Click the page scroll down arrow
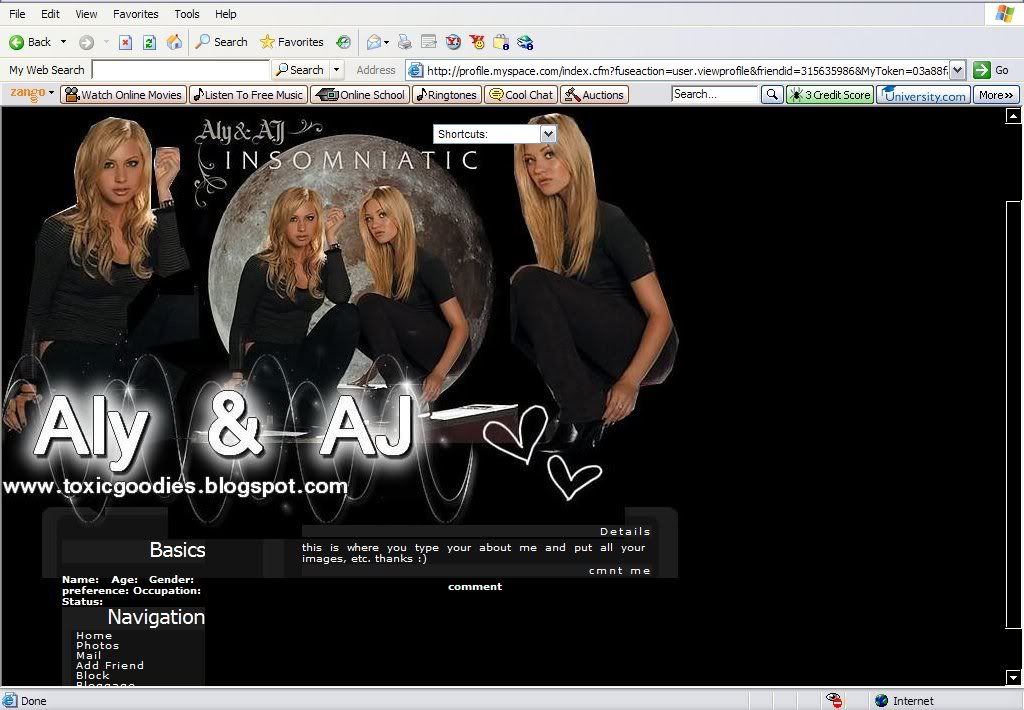This screenshot has width=1024, height=710. coord(1013,677)
